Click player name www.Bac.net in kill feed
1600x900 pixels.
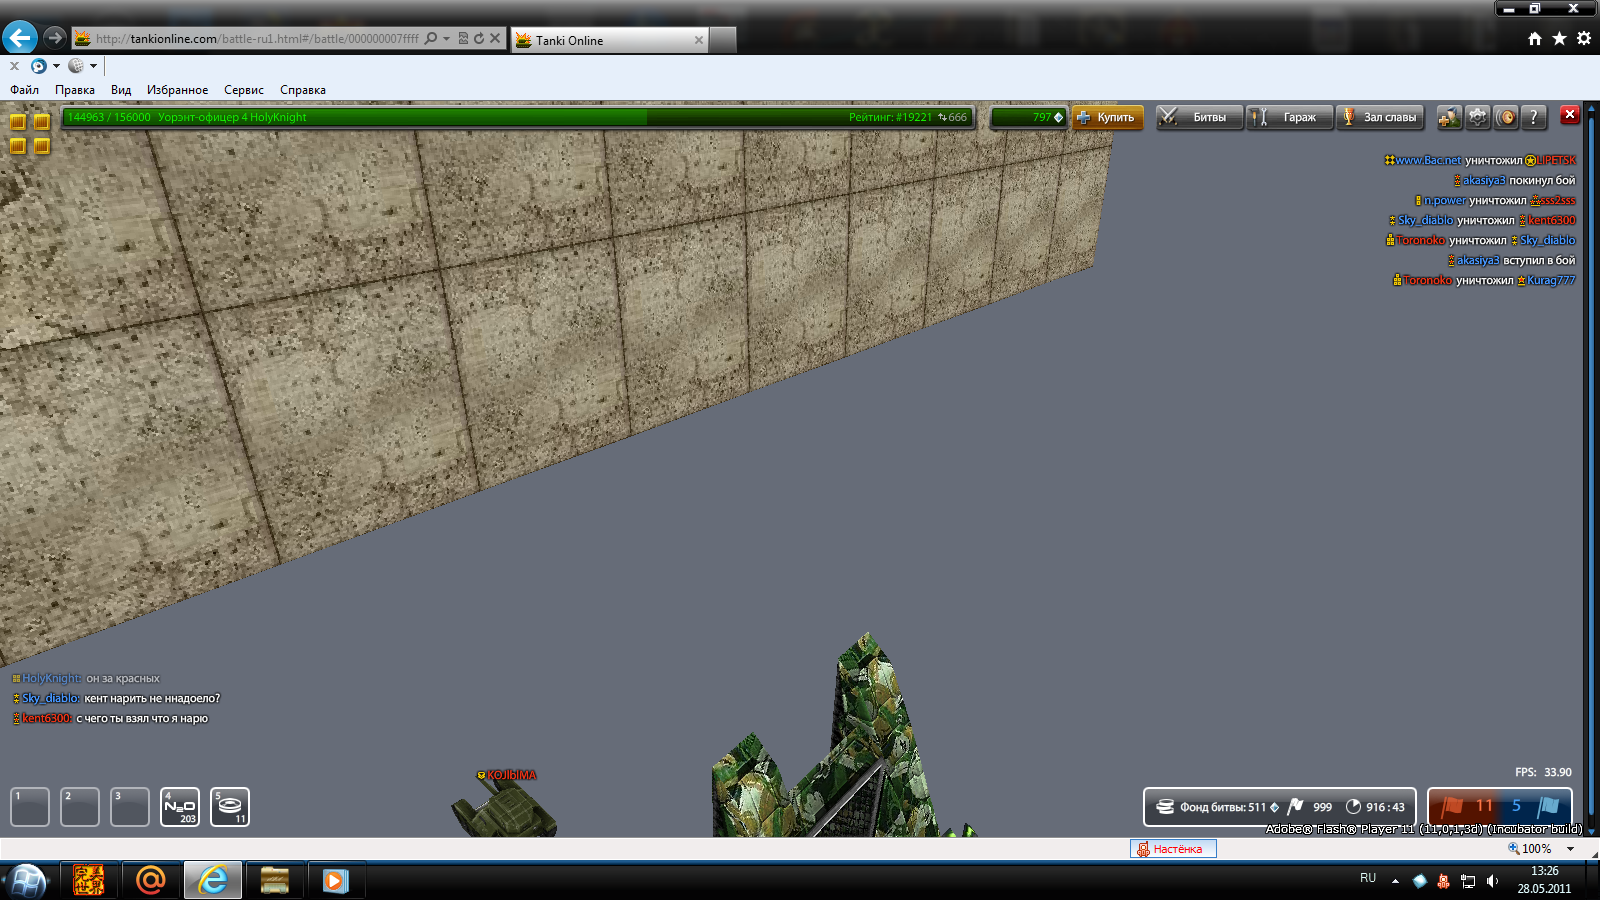click(1429, 160)
